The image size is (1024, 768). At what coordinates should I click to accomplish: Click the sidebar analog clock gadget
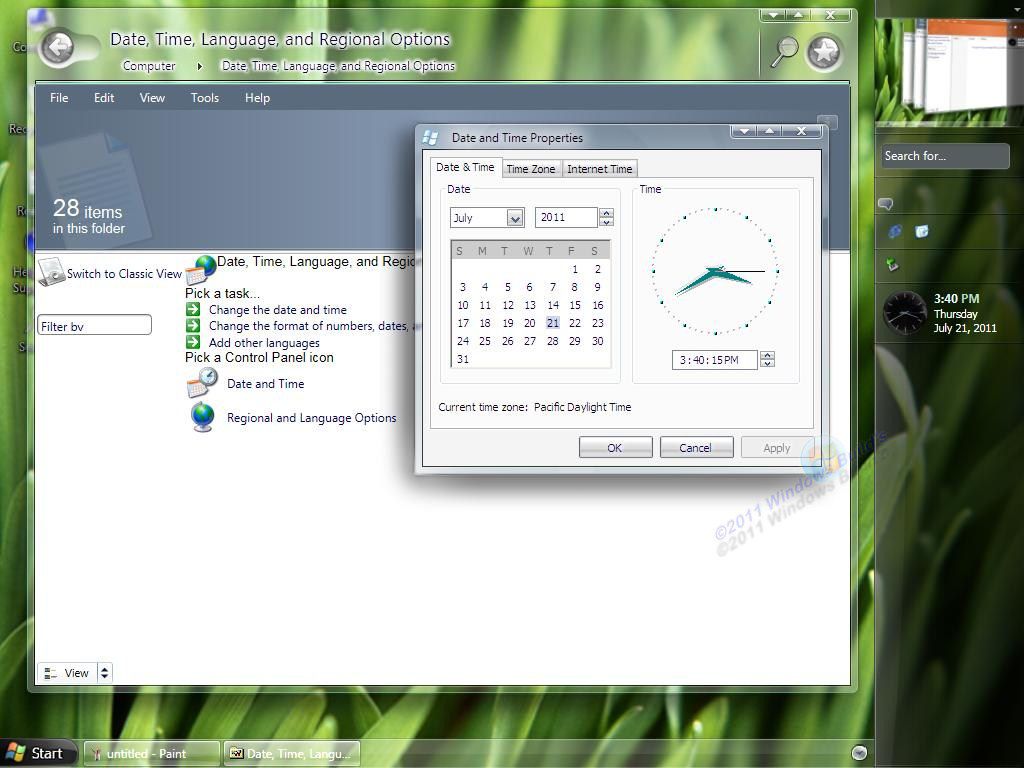(x=904, y=312)
